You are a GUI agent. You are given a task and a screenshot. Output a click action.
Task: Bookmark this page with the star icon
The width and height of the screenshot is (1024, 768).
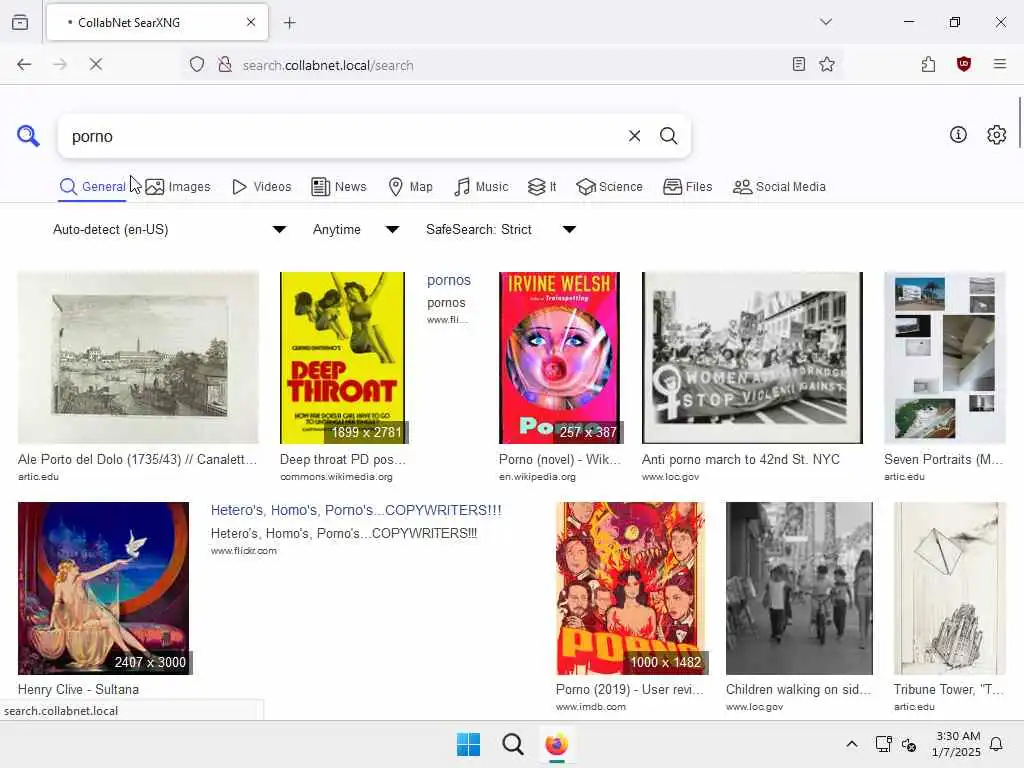click(x=827, y=64)
